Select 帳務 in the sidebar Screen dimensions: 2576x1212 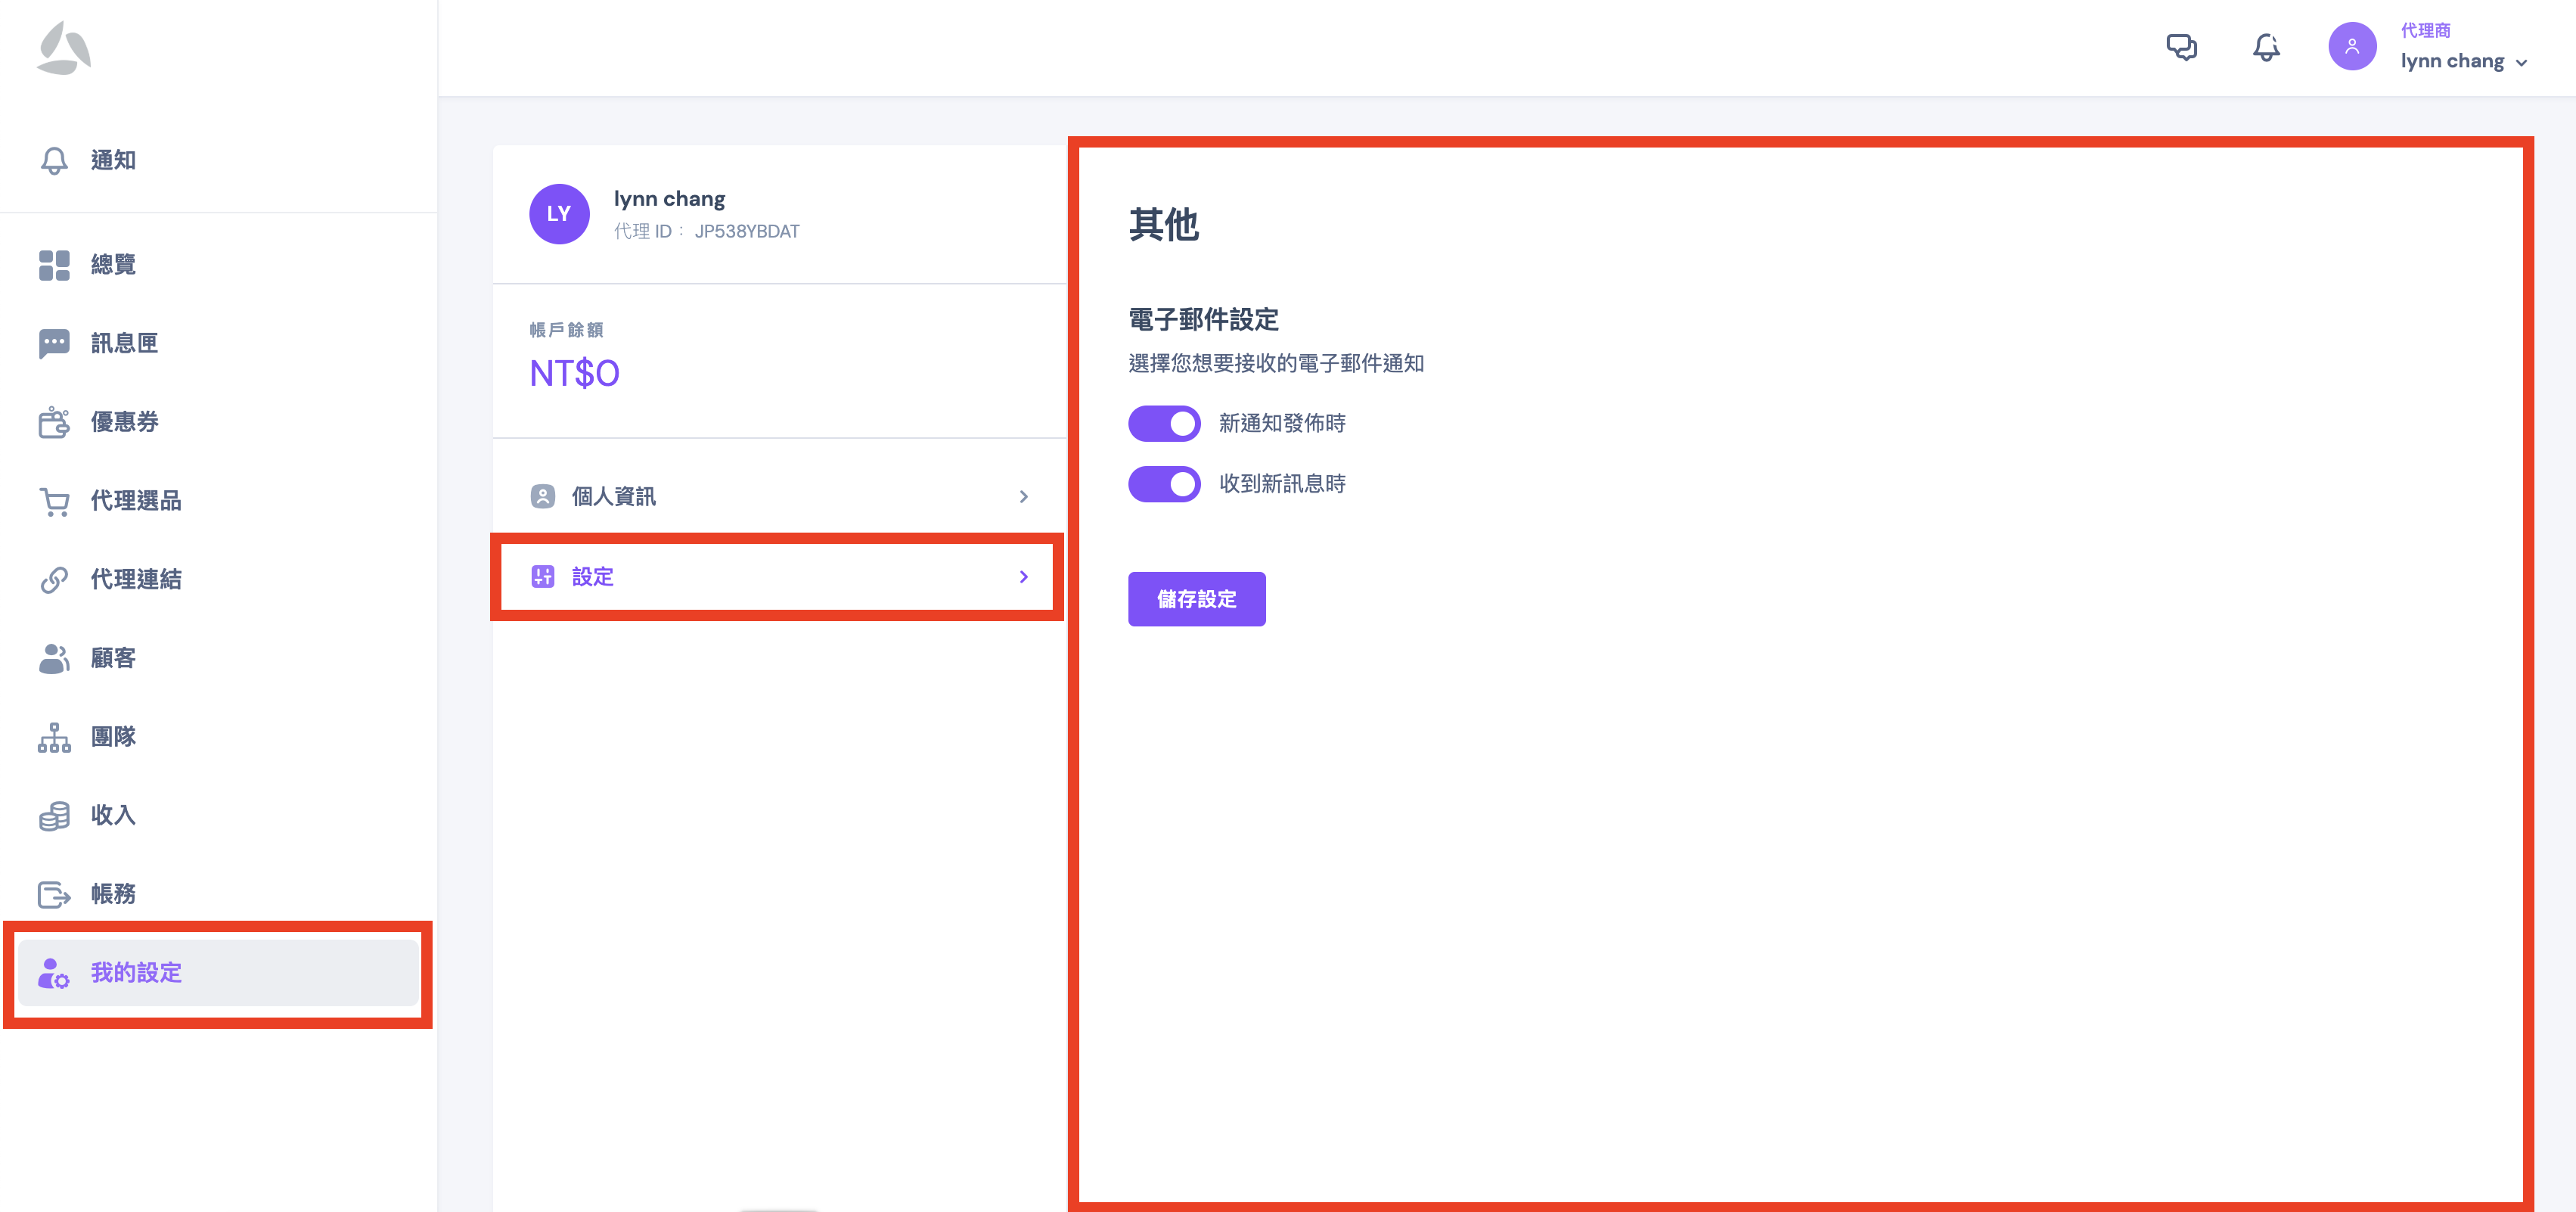pyautogui.click(x=113, y=894)
